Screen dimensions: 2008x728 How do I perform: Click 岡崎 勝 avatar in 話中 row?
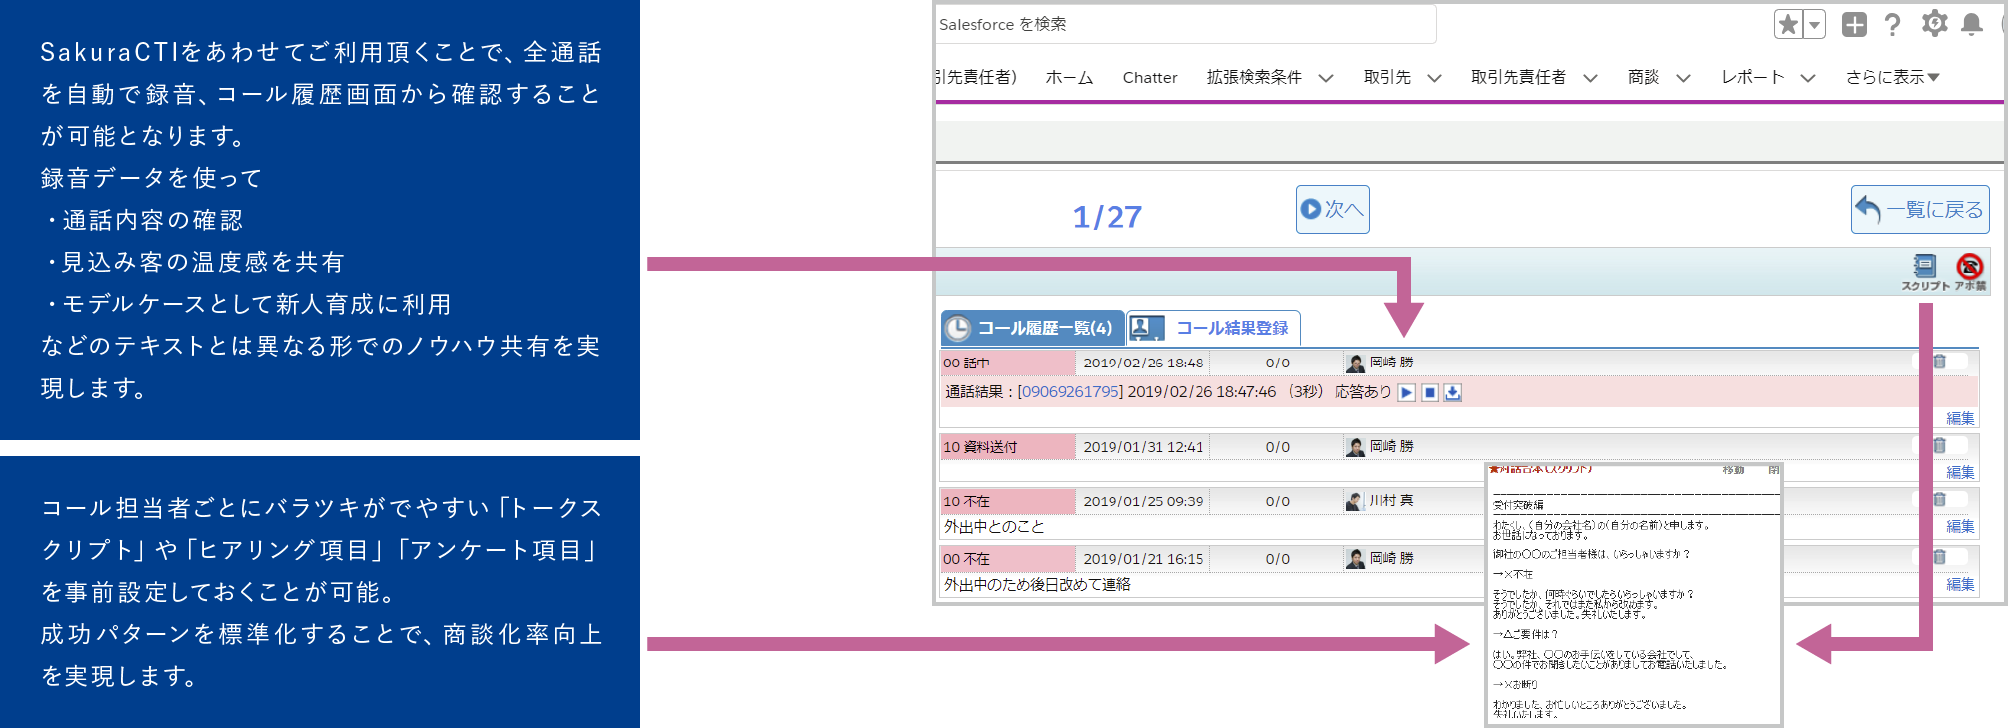1355,363
